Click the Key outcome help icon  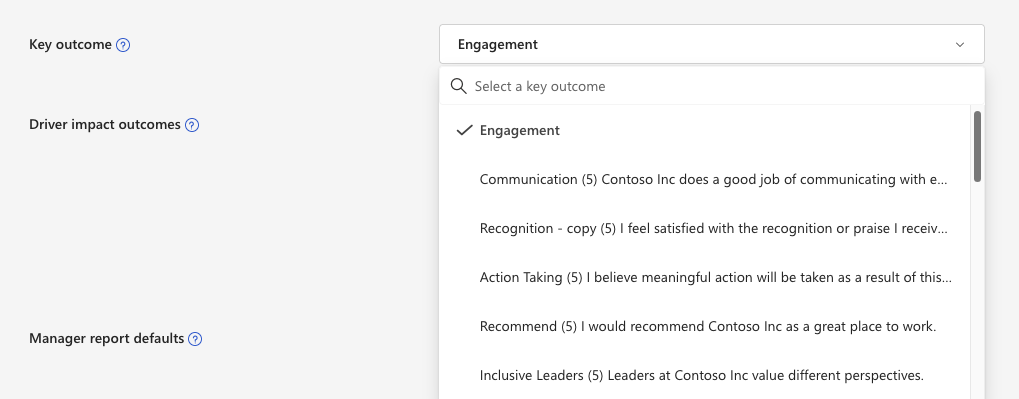pos(123,45)
